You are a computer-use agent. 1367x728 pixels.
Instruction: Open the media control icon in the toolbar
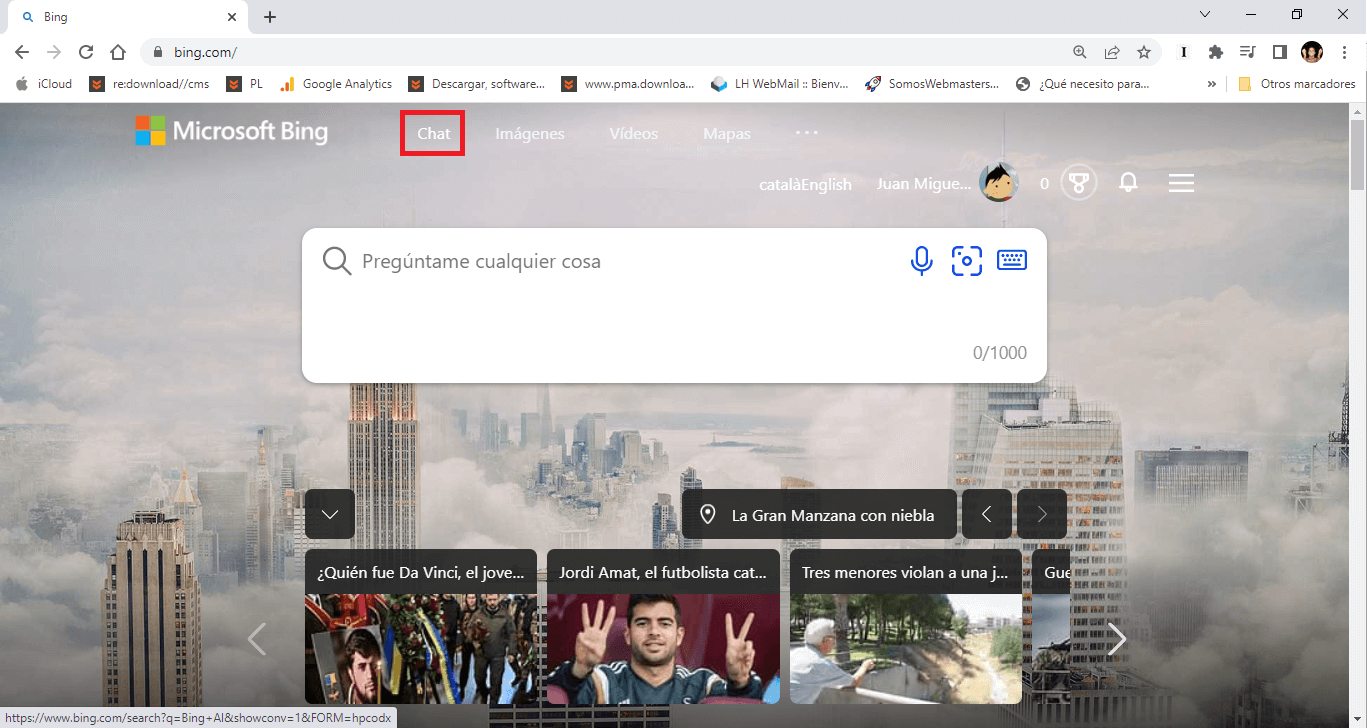click(1247, 52)
